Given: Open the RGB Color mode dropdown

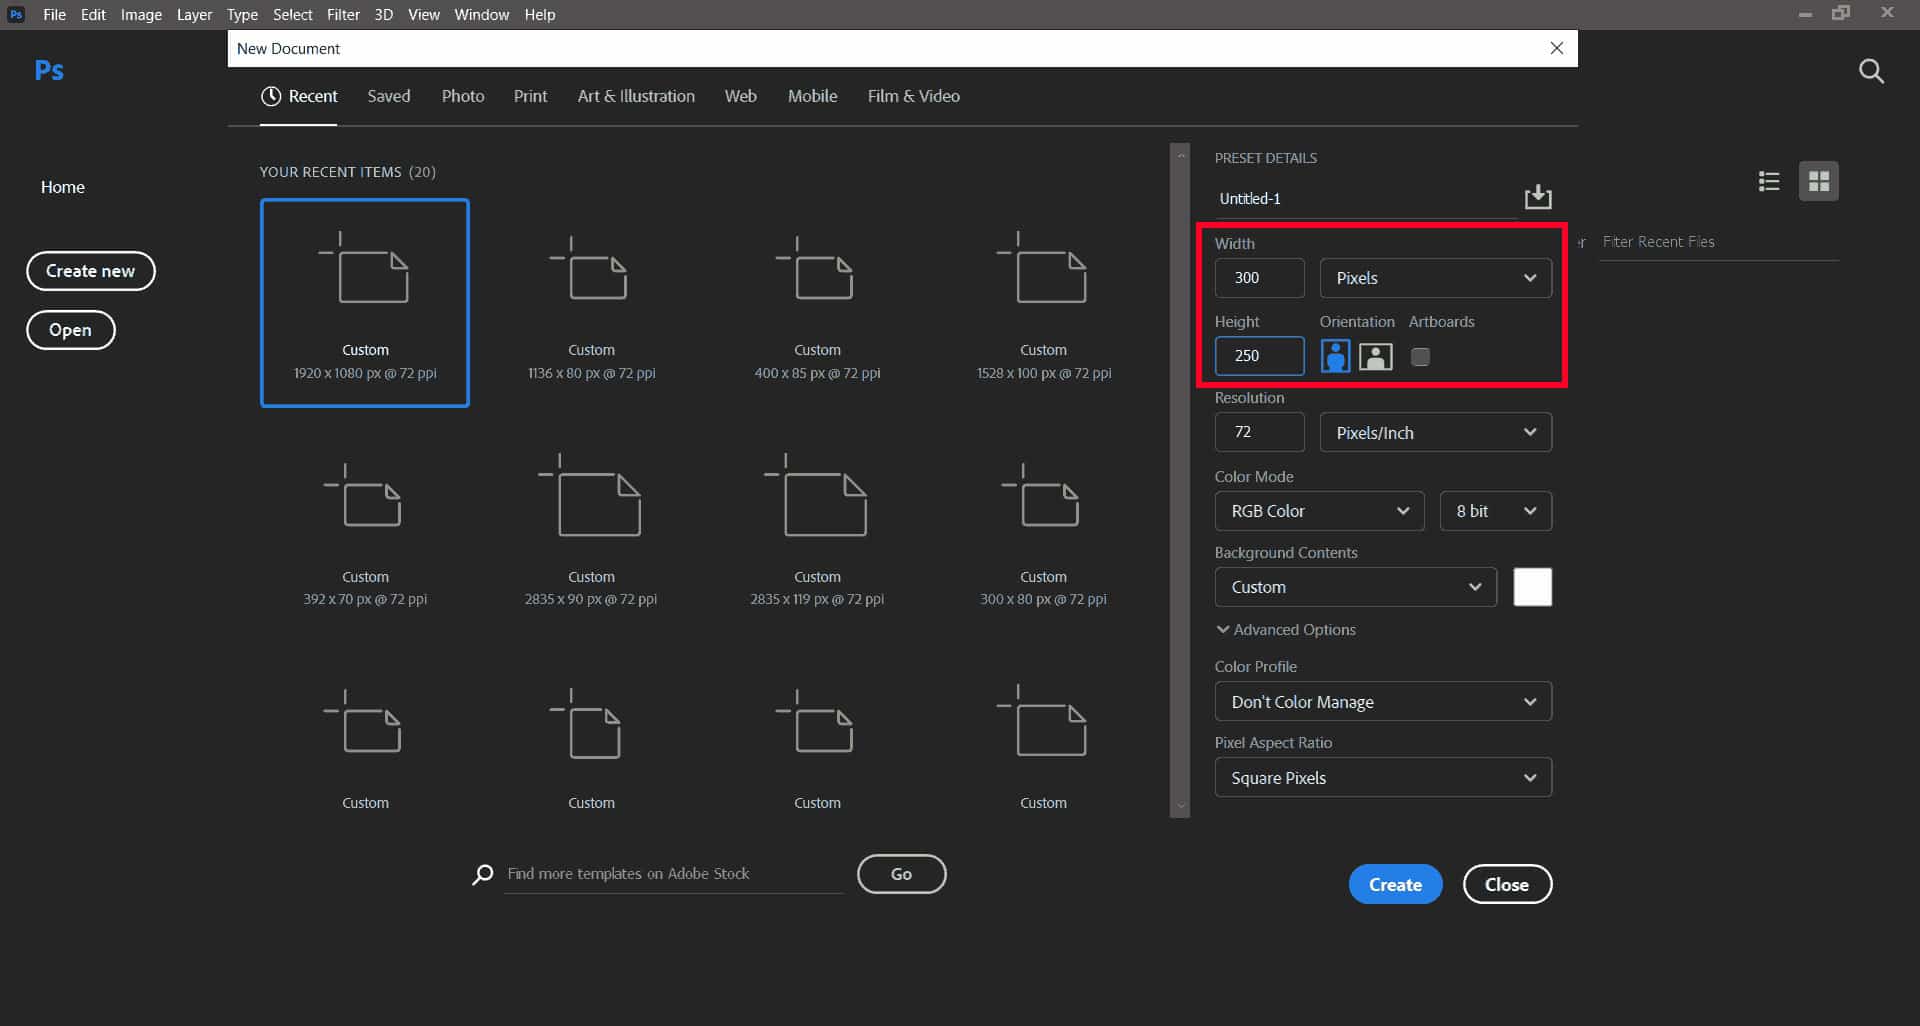Looking at the screenshot, I should [1319, 511].
